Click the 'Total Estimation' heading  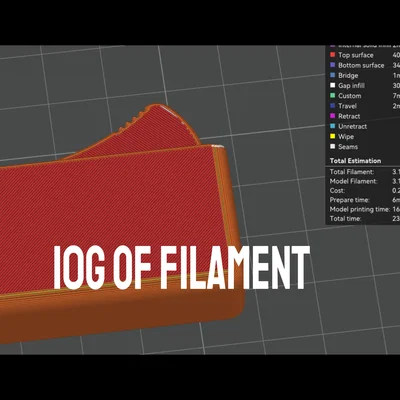(x=355, y=161)
